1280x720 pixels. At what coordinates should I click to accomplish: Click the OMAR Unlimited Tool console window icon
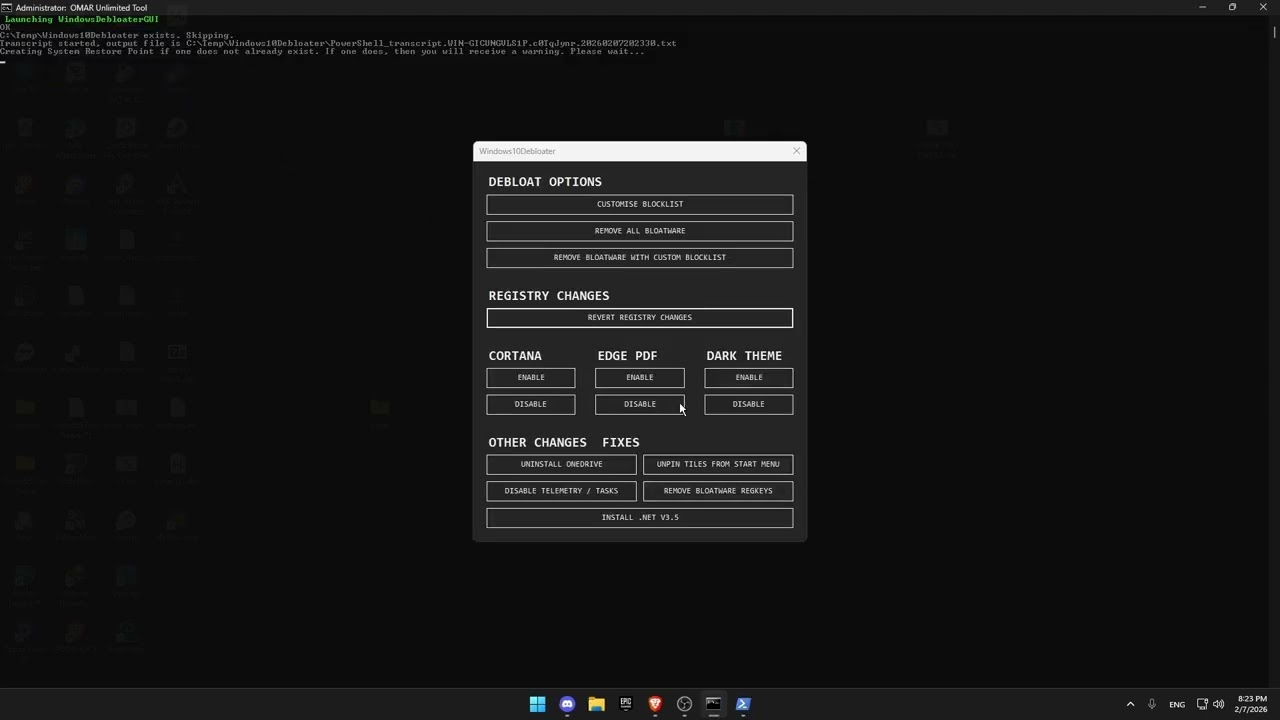coord(6,7)
